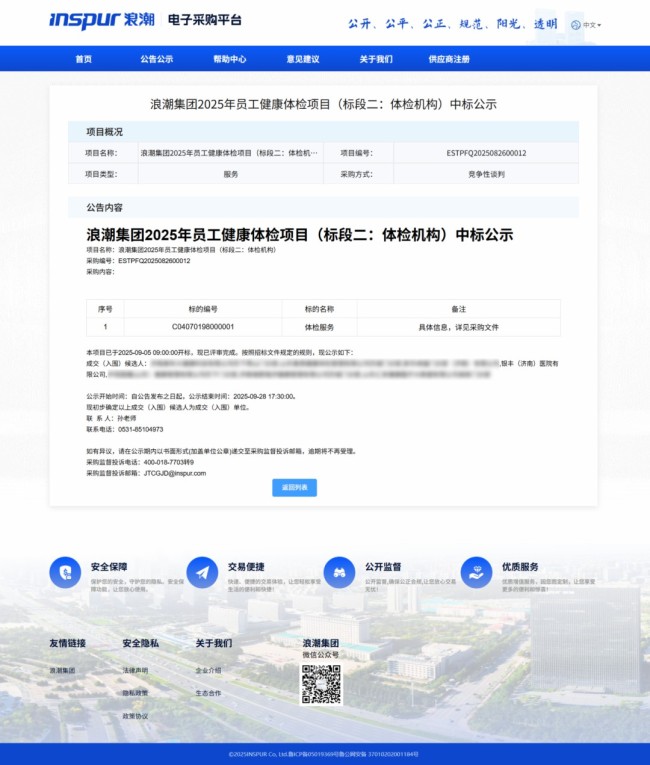Image resolution: width=650 pixels, height=765 pixels.
Task: Click the 竞争性谈判 procurement method value
Action: click(x=486, y=174)
